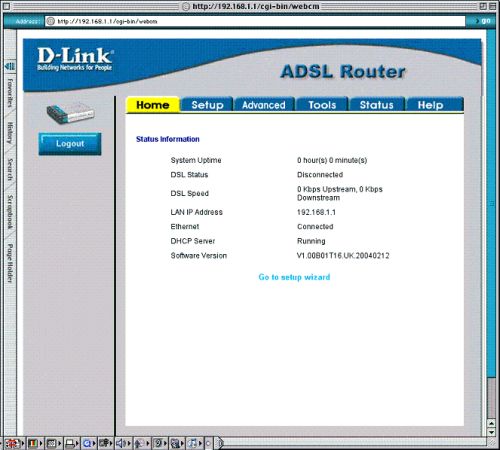Image resolution: width=500 pixels, height=450 pixels.
Task: Open the Advanced tab
Action: [x=264, y=105]
